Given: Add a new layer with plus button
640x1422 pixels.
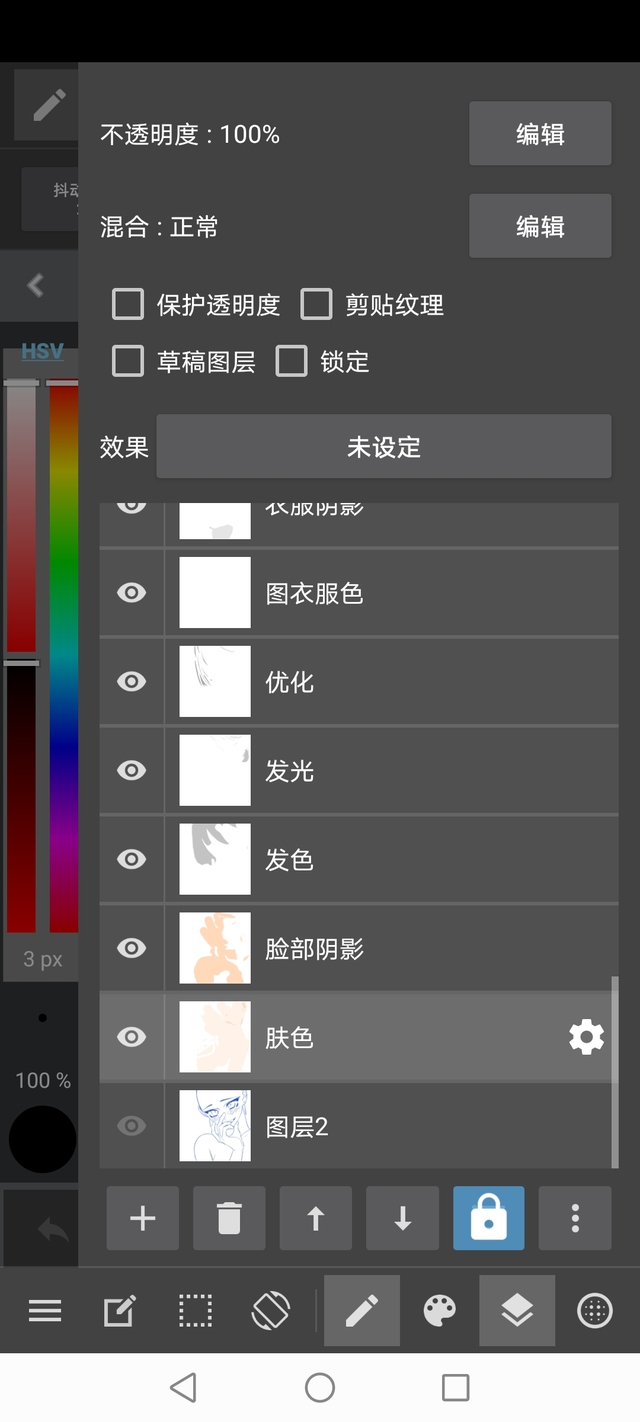Looking at the screenshot, I should click(x=143, y=1218).
